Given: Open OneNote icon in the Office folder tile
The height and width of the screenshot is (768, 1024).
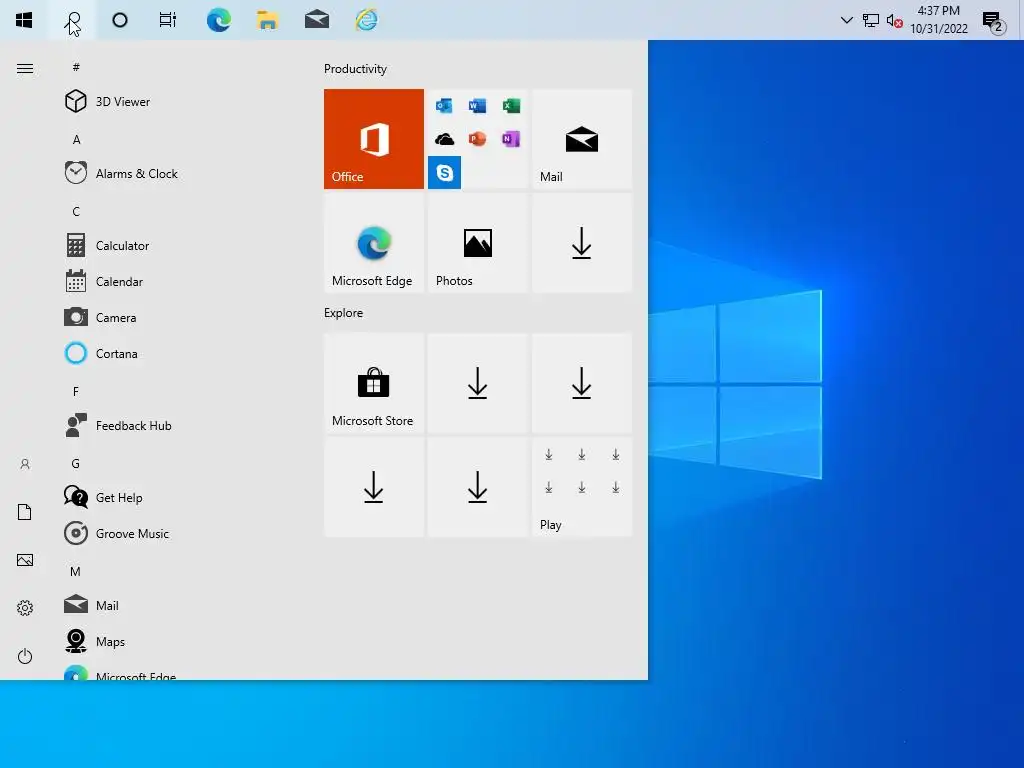Looking at the screenshot, I should click(511, 138).
